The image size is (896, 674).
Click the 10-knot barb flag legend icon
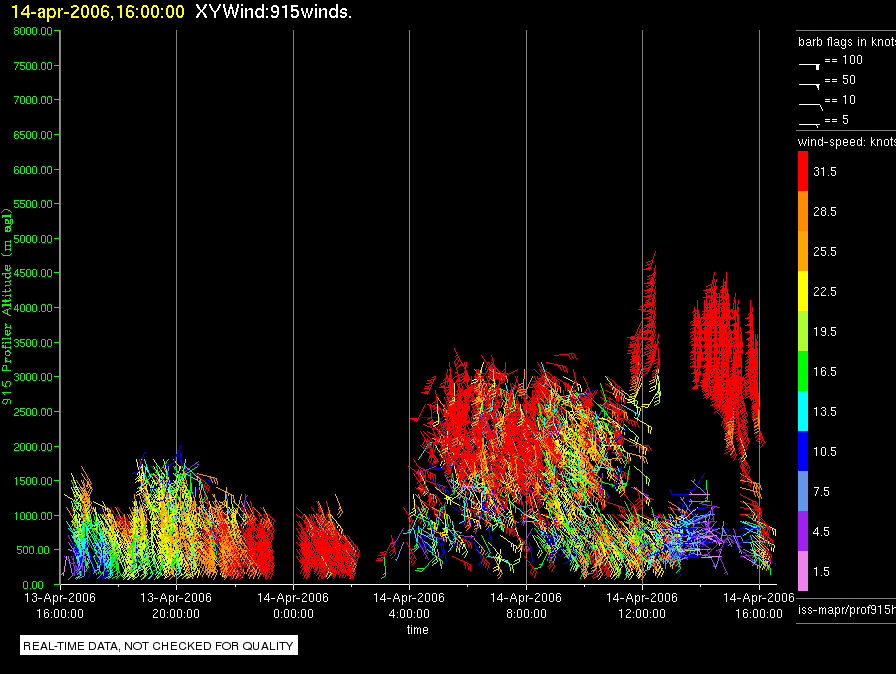pos(810,106)
